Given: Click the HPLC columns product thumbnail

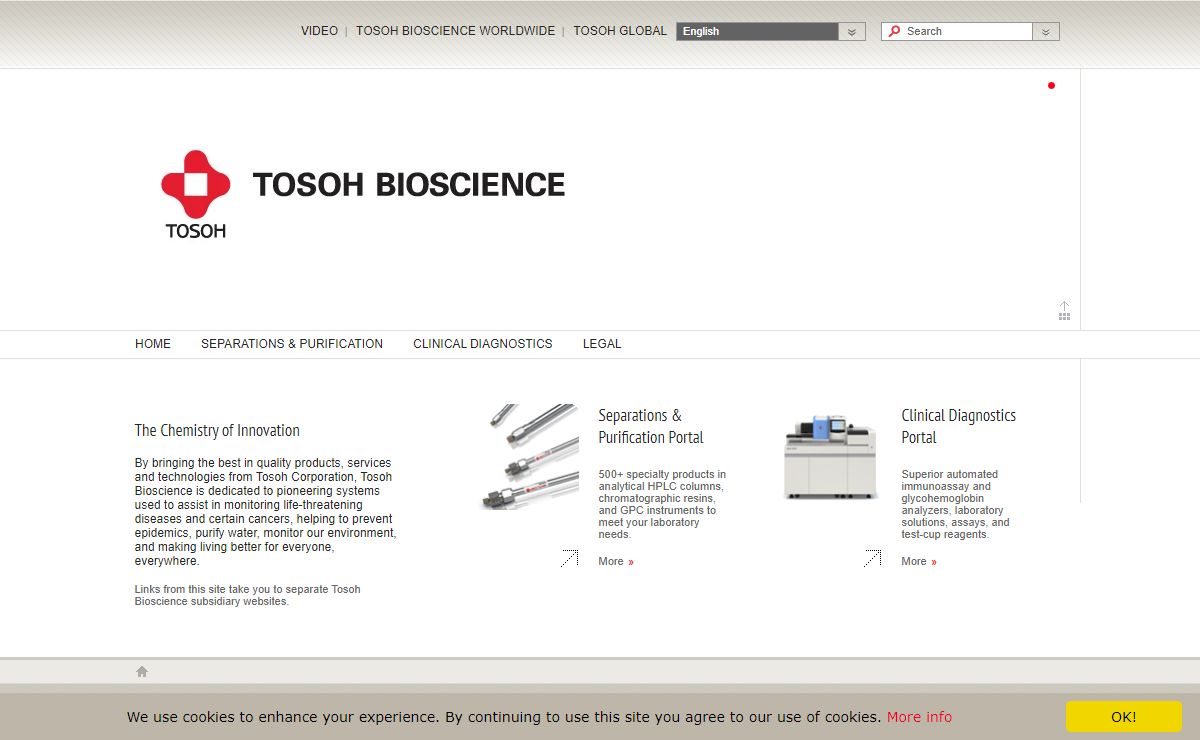Looking at the screenshot, I should tap(530, 457).
